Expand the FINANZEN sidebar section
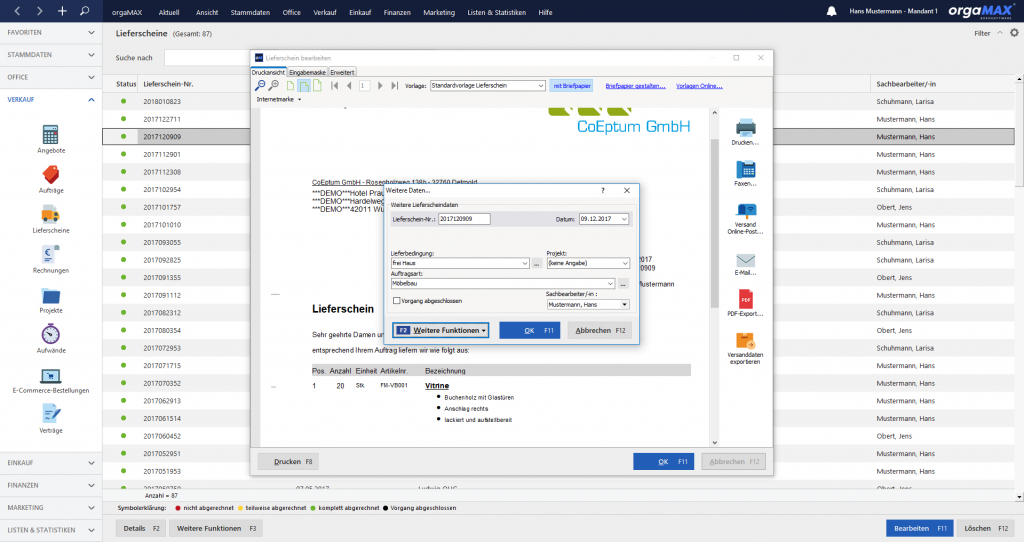This screenshot has height=542, width=1024. tap(51, 485)
